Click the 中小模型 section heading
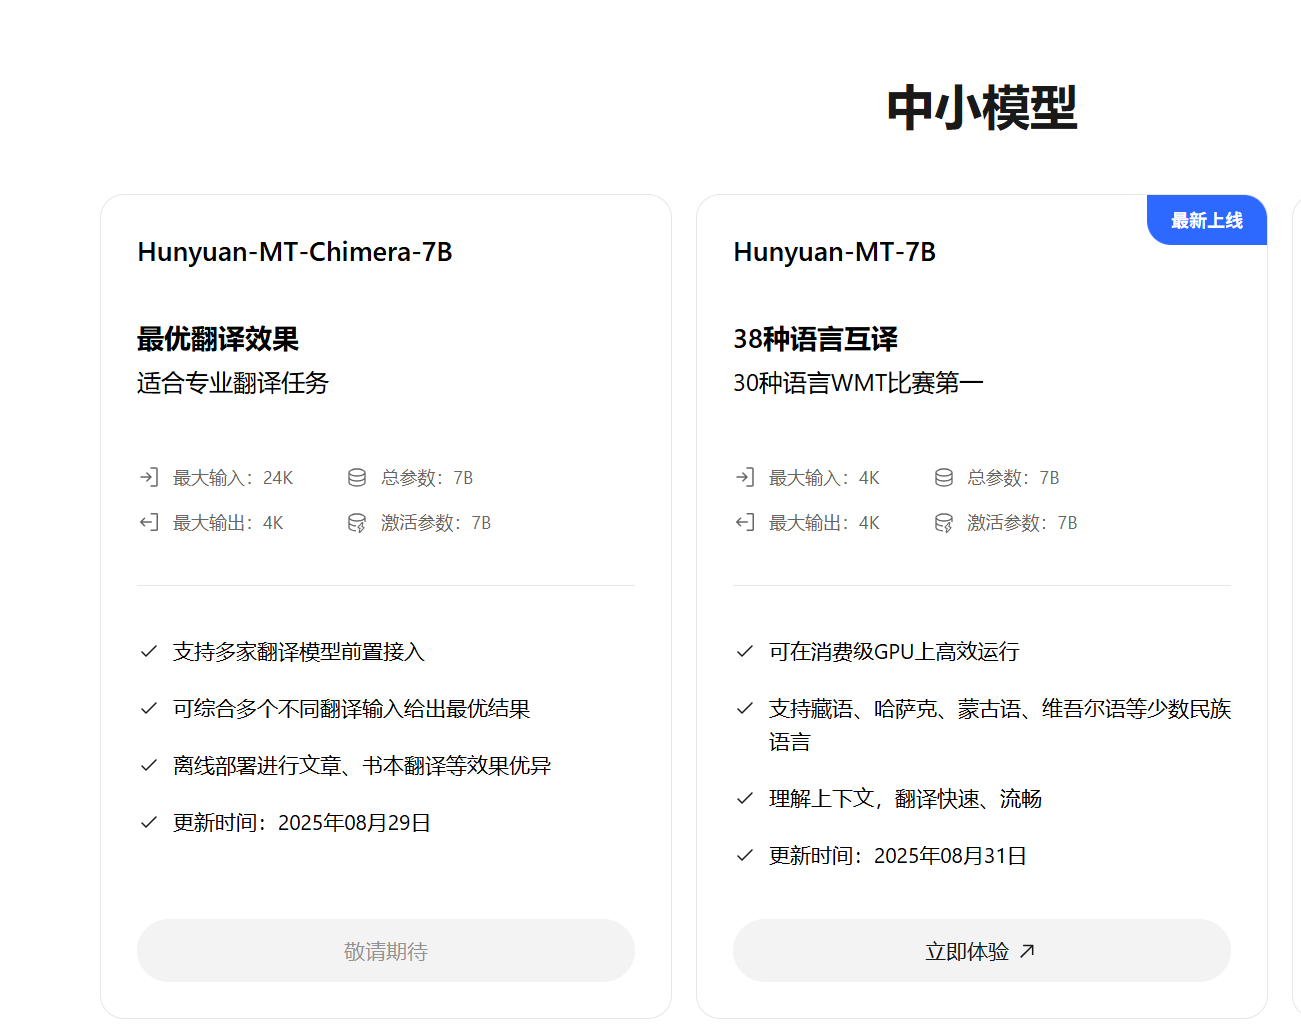This screenshot has width=1301, height=1027. point(982,107)
